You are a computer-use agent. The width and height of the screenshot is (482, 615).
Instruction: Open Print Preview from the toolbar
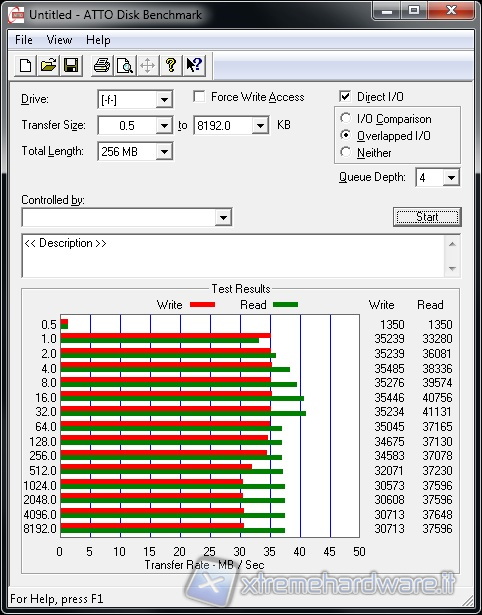(125, 65)
